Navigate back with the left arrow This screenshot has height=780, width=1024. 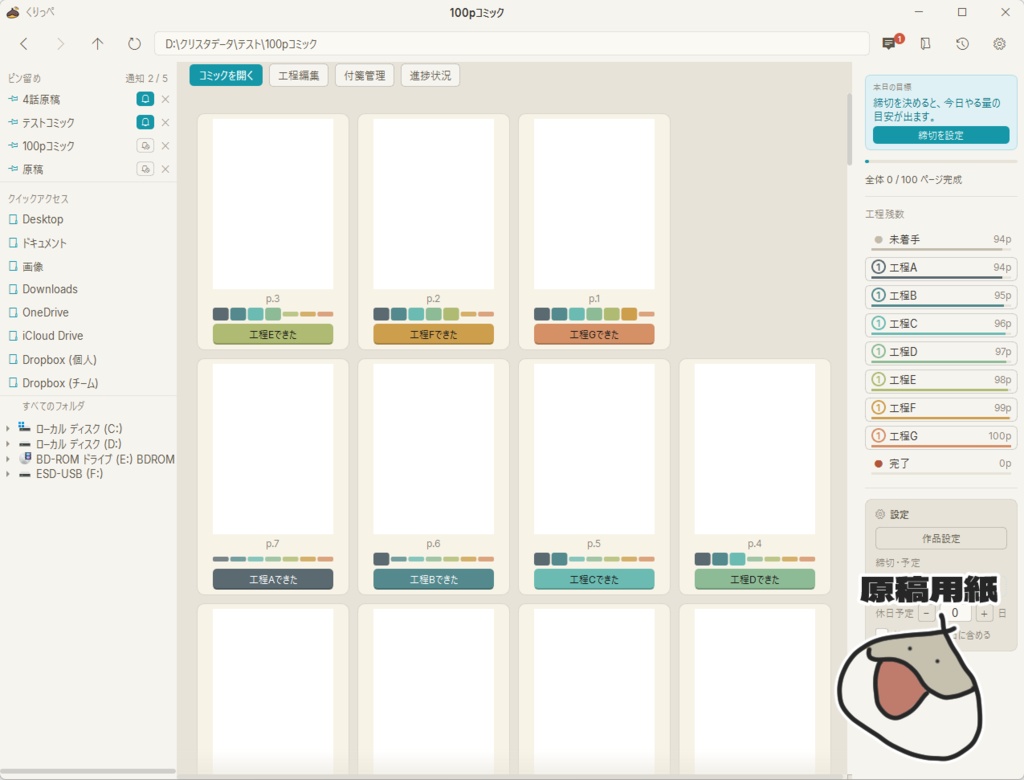pos(24,44)
